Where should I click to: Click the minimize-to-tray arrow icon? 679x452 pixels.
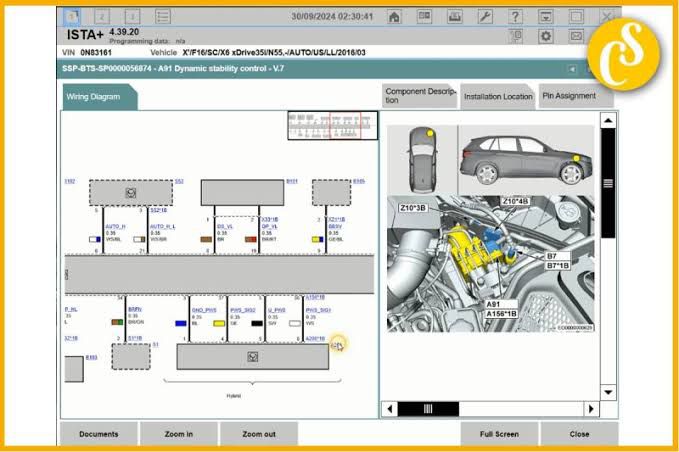click(x=546, y=17)
